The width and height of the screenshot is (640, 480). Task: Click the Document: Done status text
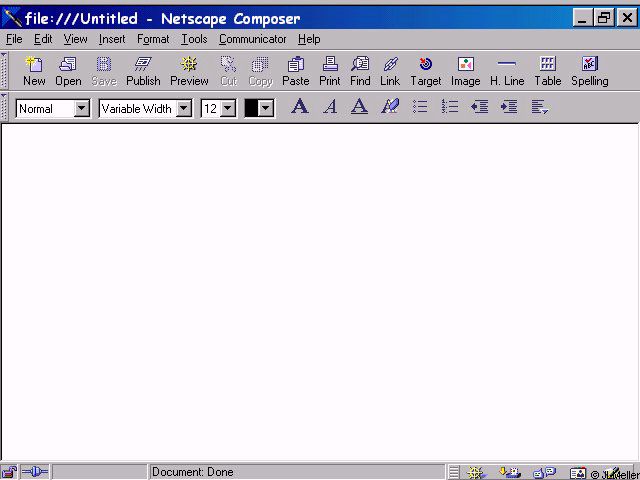193,472
